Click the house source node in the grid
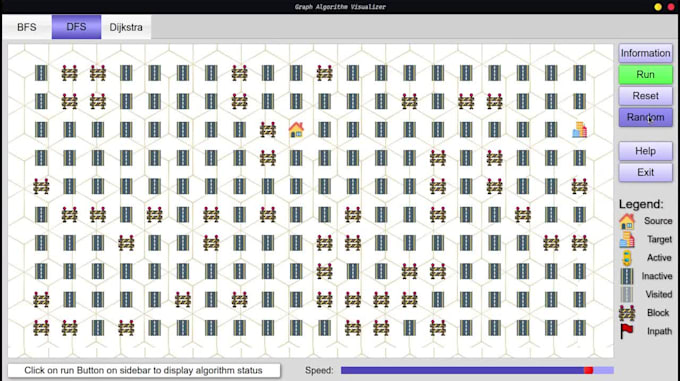Viewport: 680px width, 381px height. pyautogui.click(x=296, y=130)
